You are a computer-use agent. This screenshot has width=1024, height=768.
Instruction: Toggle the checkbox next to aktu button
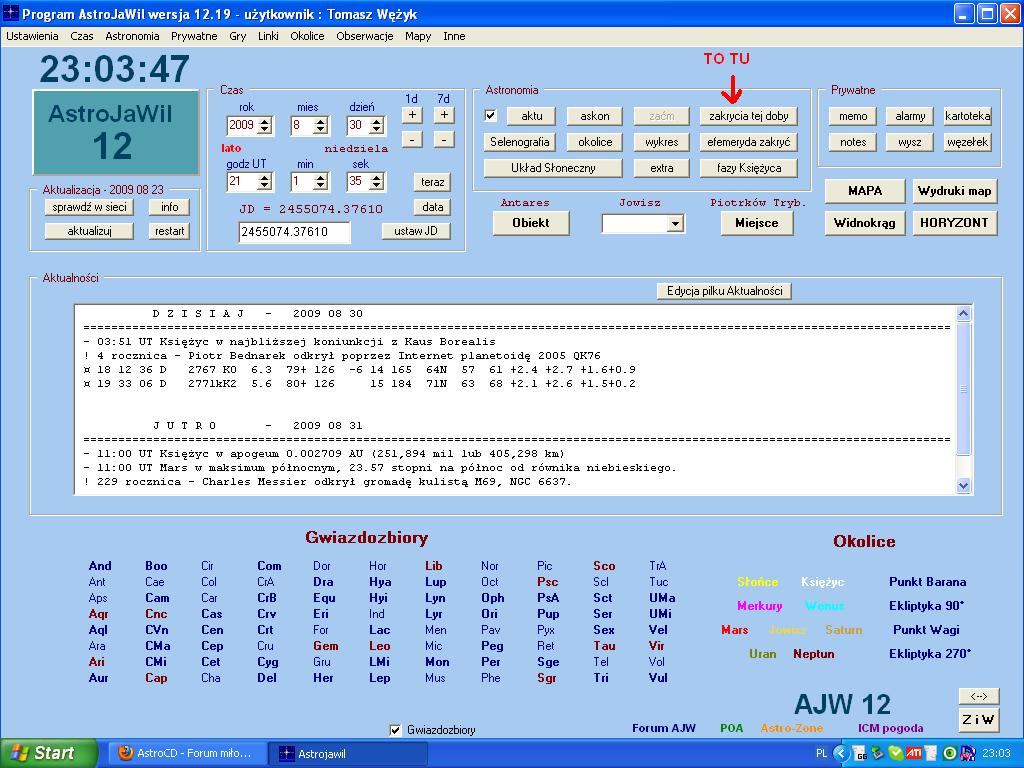point(490,116)
